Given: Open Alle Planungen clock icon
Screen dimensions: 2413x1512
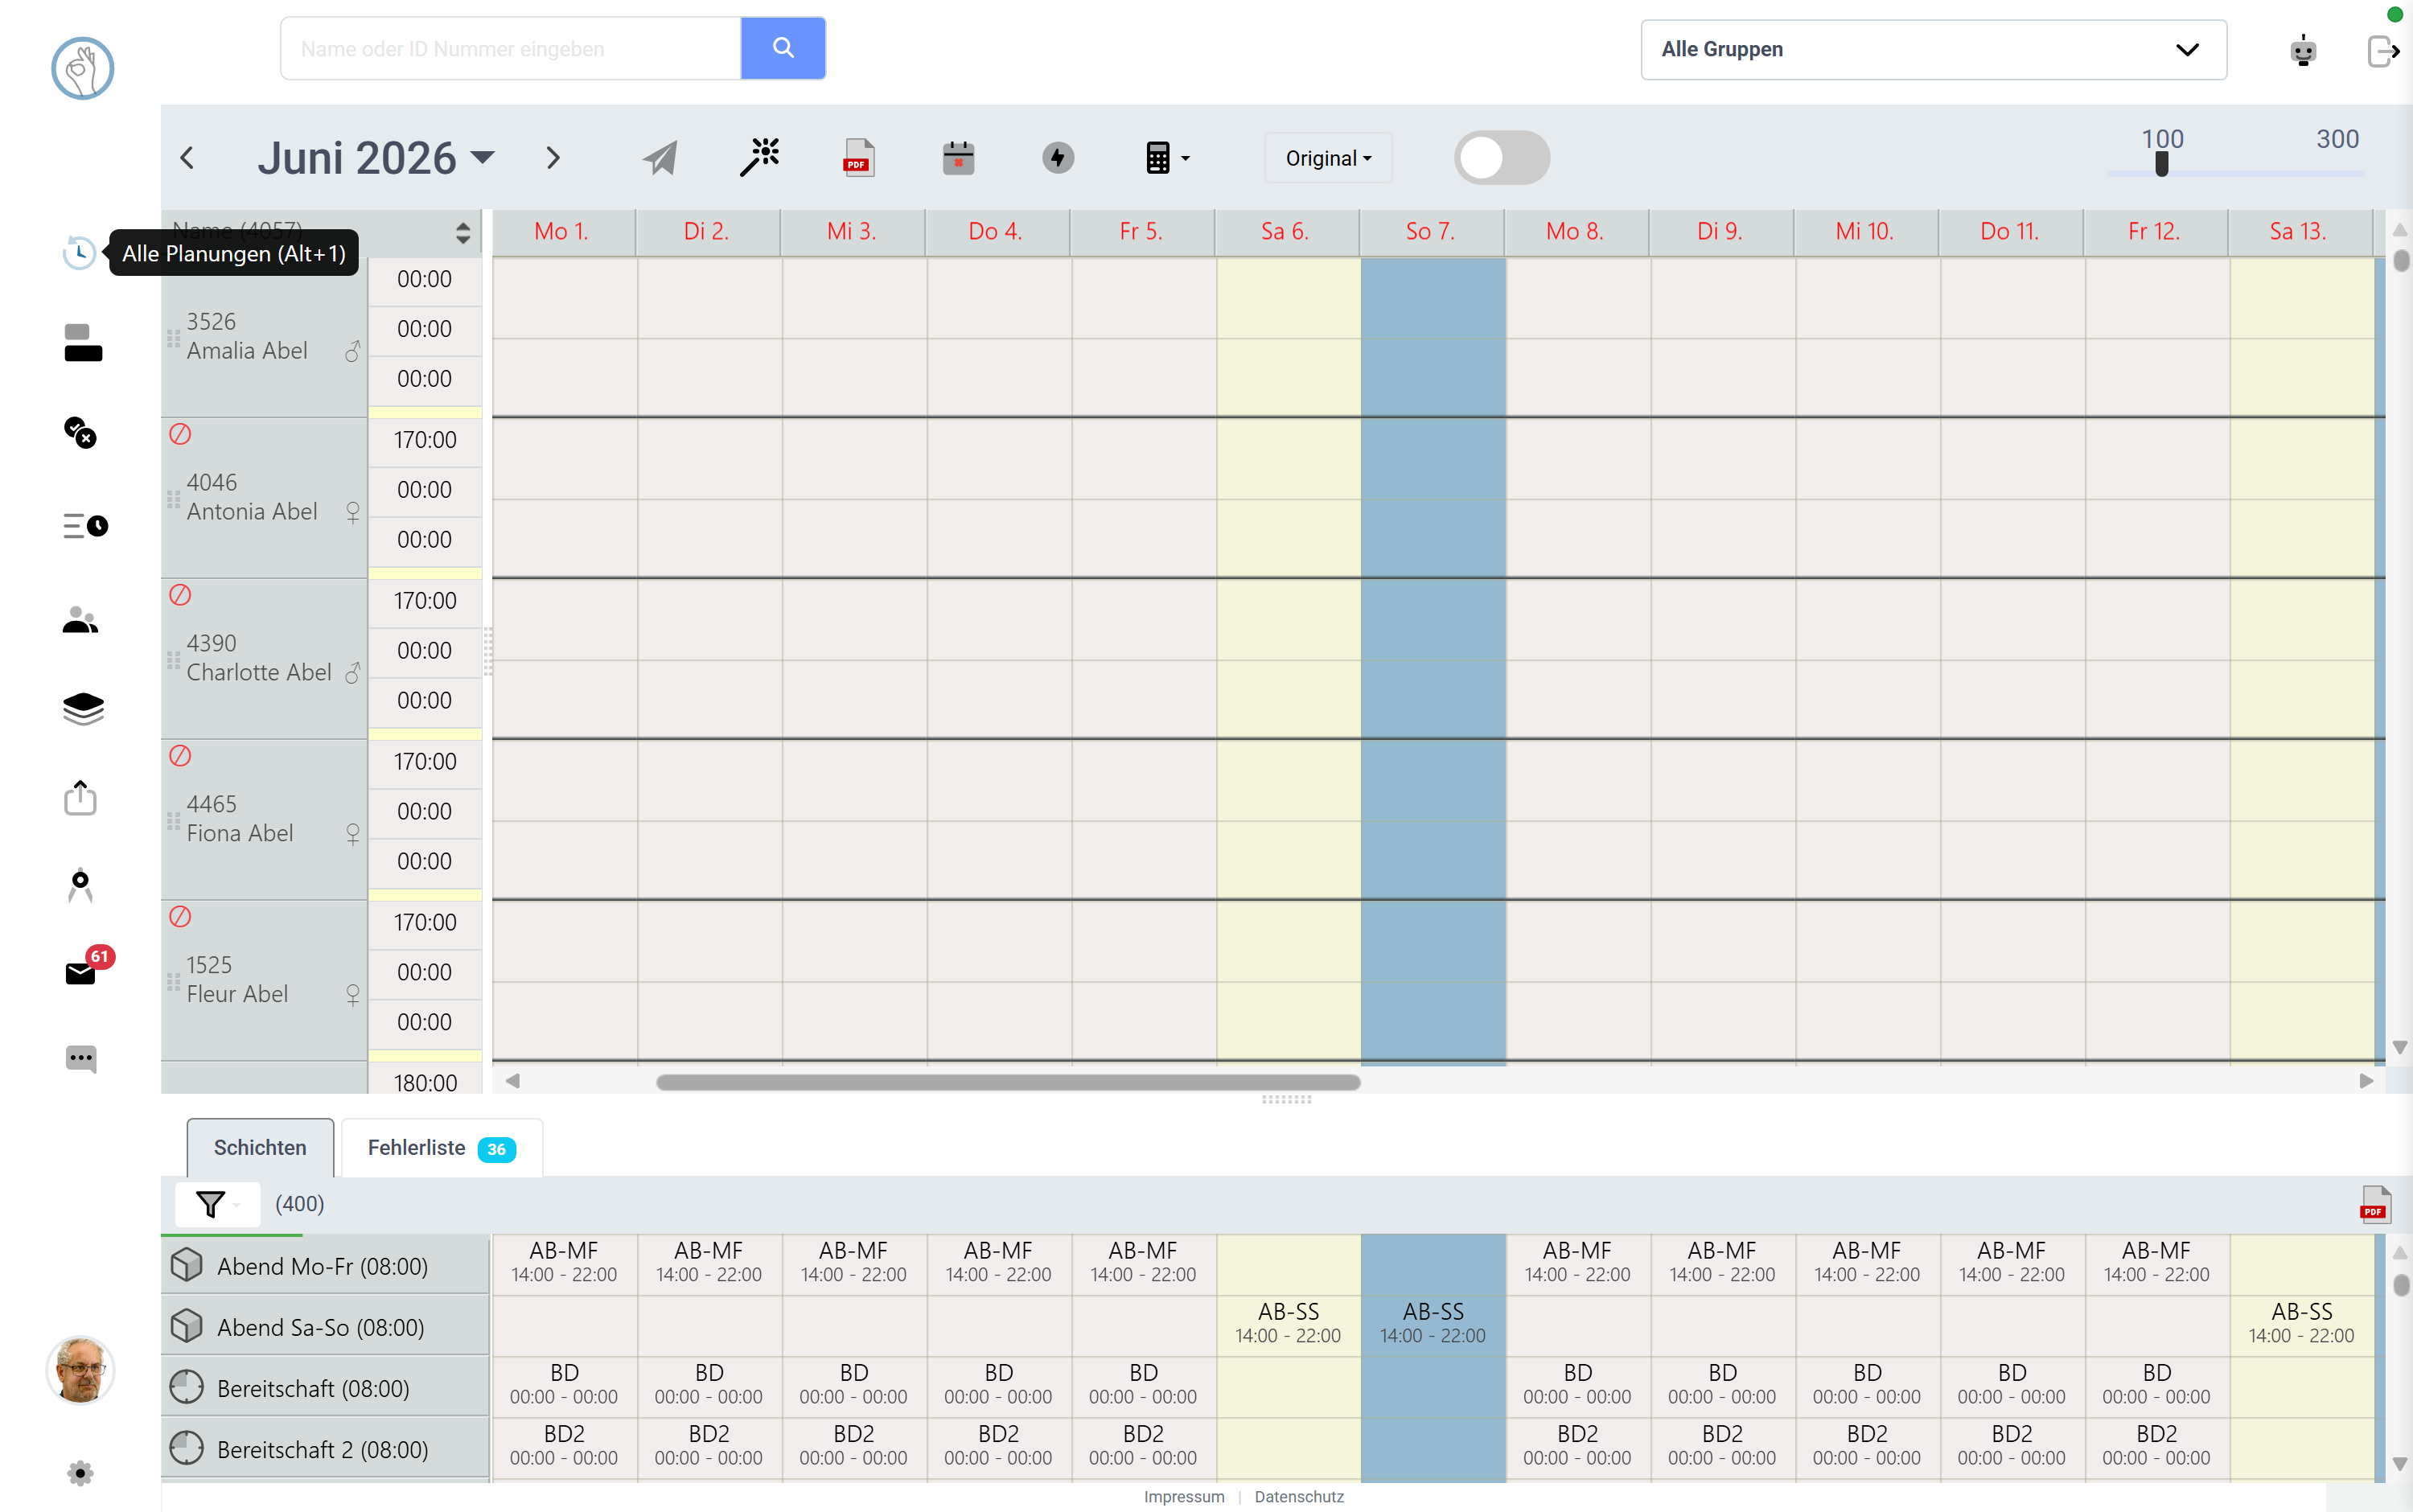Looking at the screenshot, I should point(80,252).
